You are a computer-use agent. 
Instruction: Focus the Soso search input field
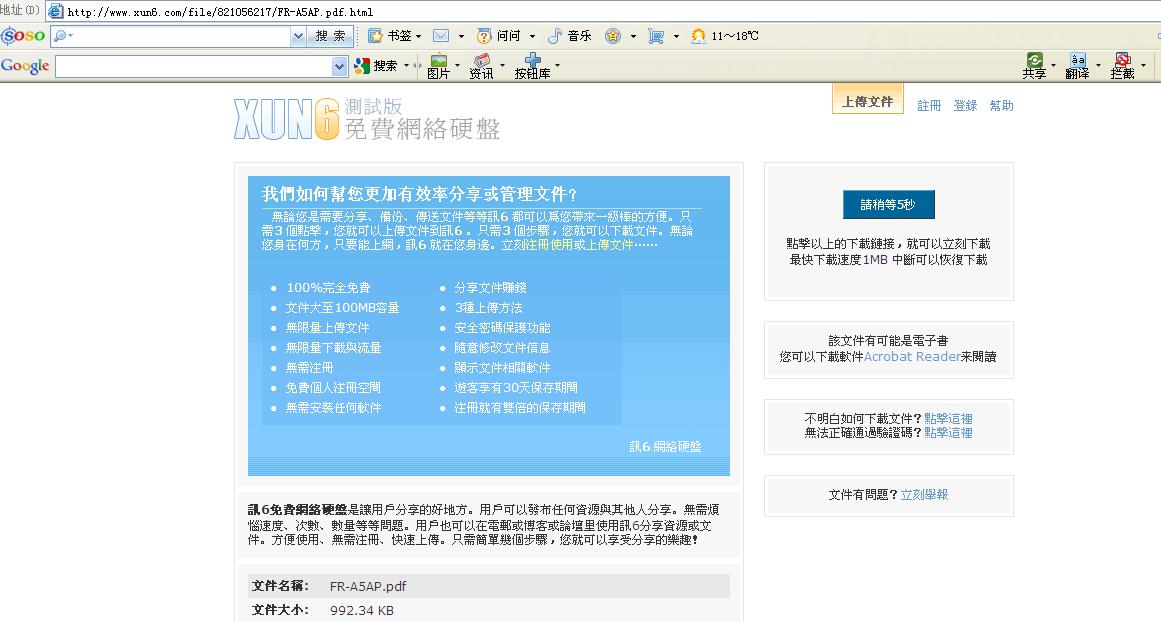click(180, 36)
